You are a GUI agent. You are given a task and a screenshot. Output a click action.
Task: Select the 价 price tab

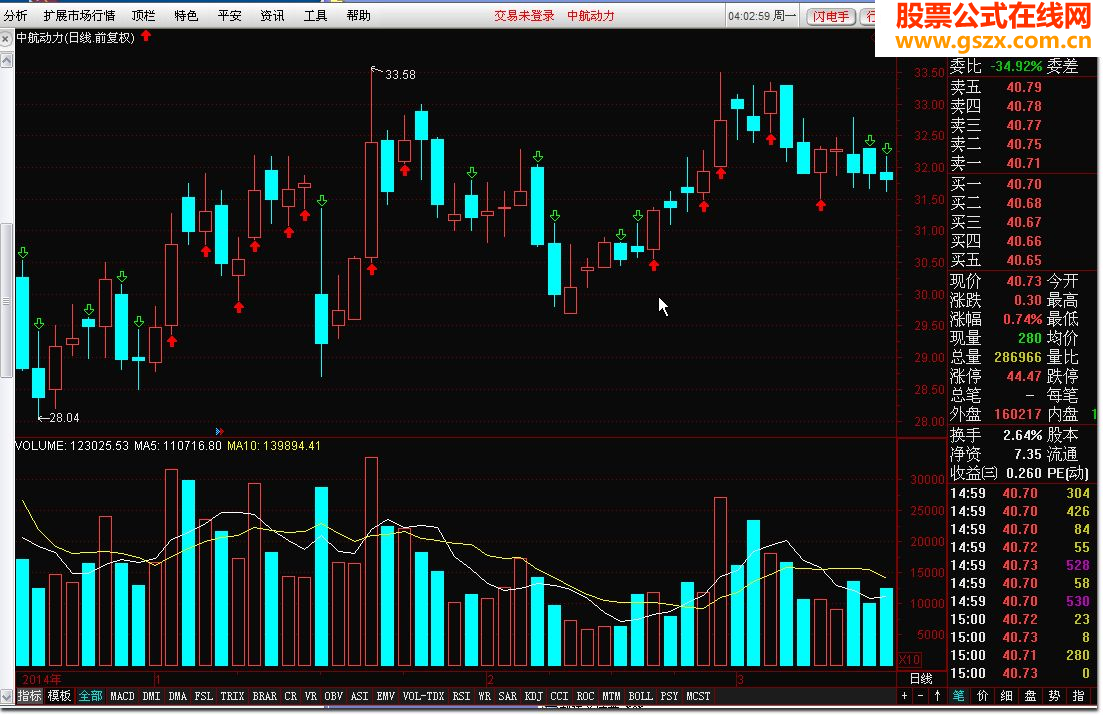click(x=983, y=696)
